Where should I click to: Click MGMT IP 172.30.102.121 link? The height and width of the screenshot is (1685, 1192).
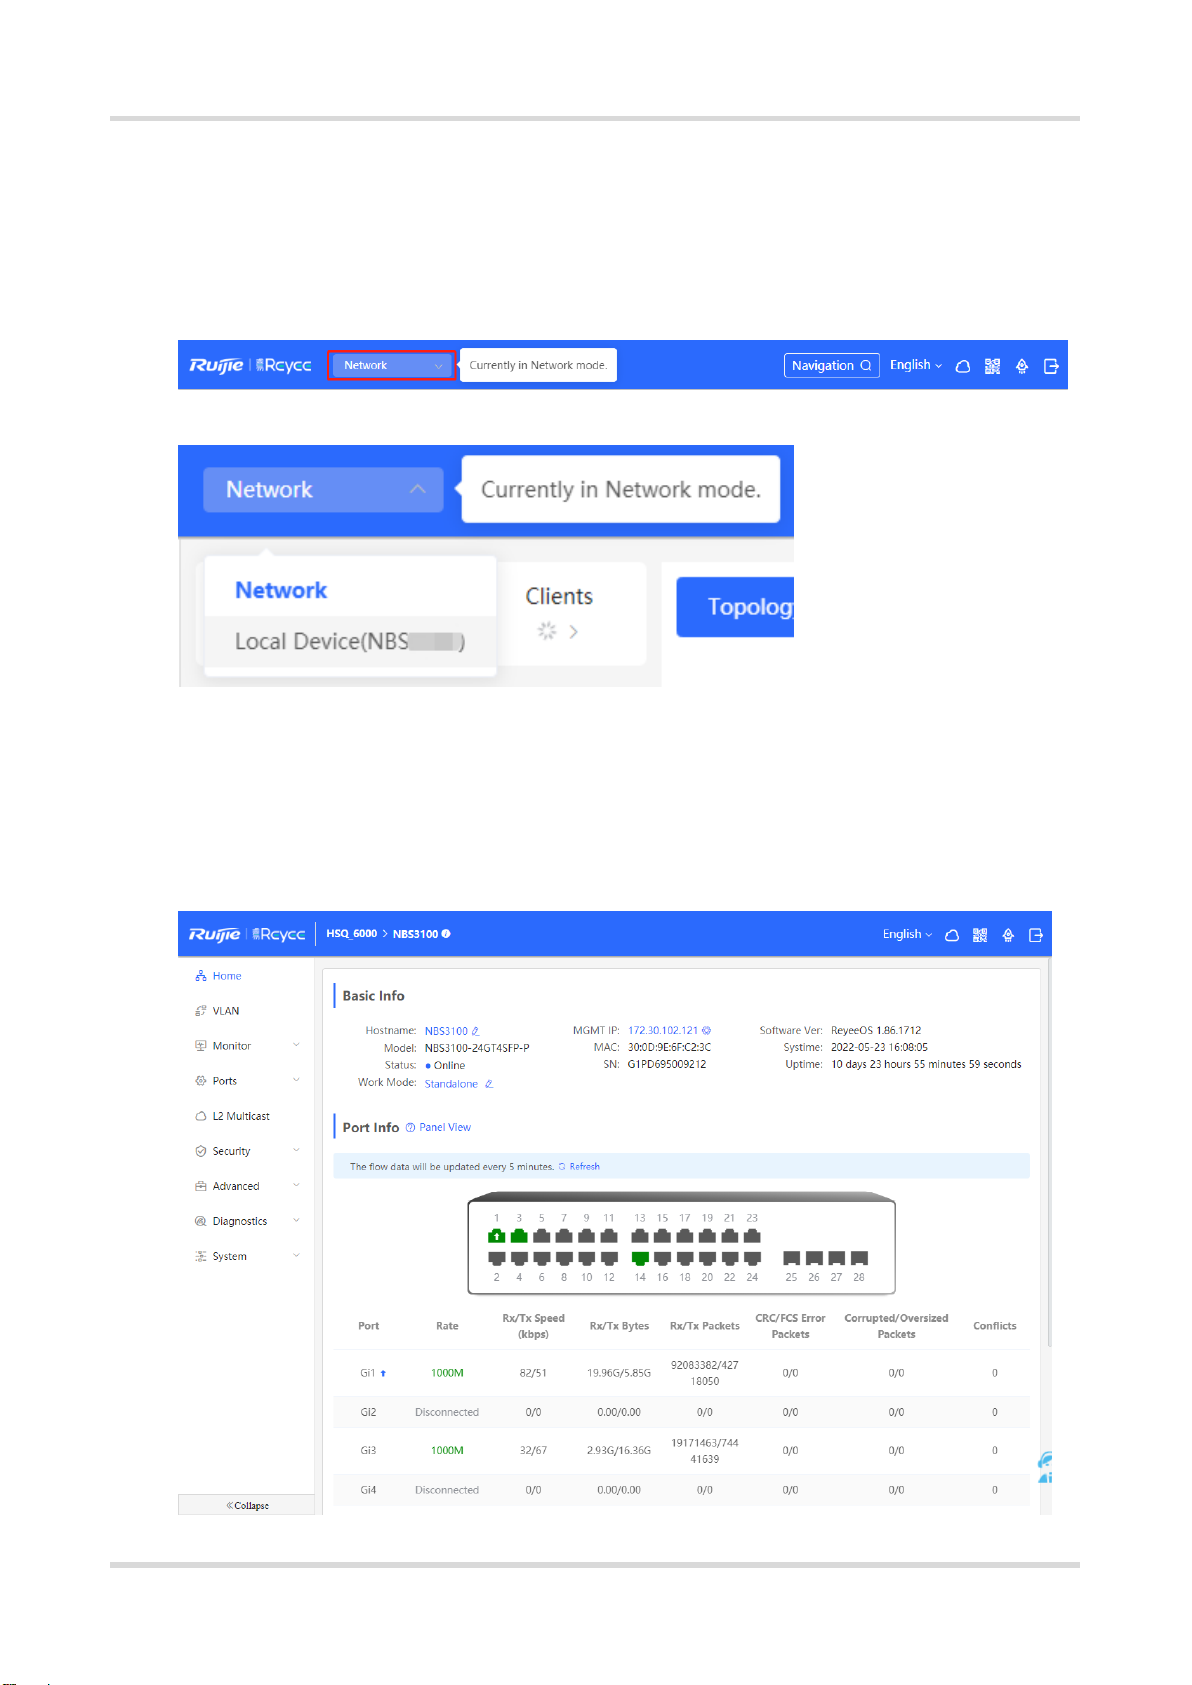coord(663,1030)
